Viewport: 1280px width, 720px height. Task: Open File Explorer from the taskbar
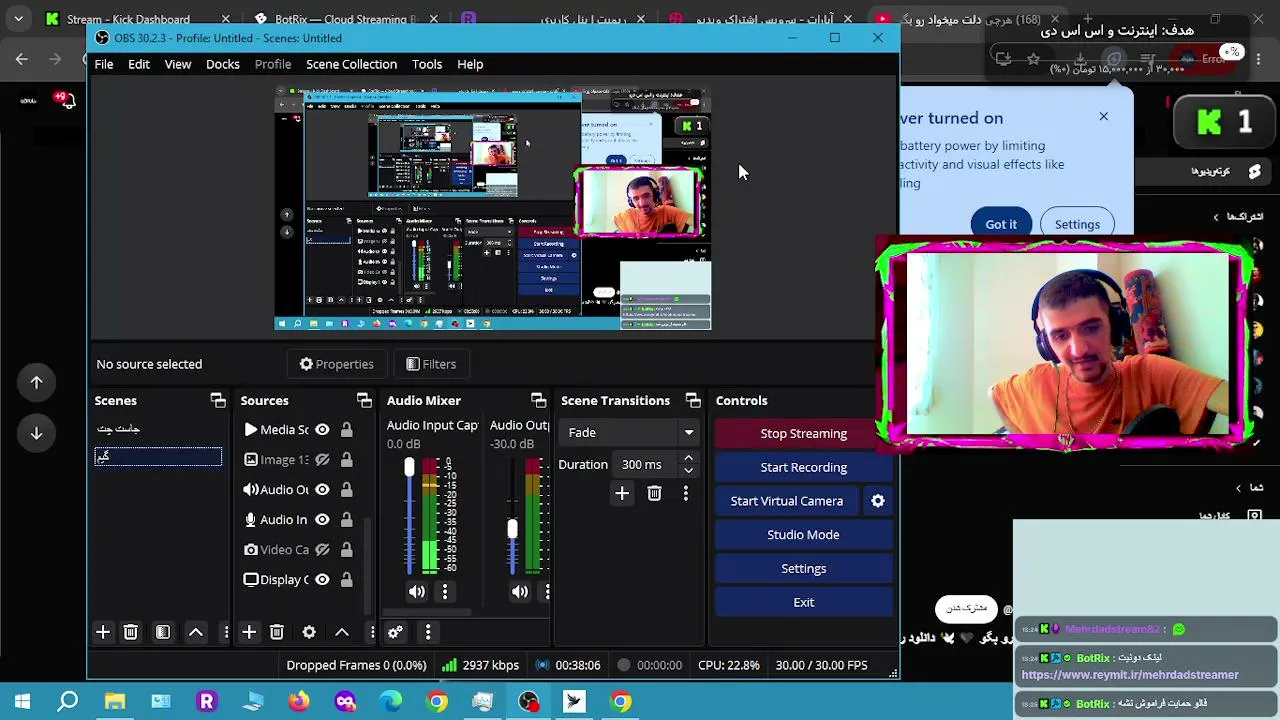[x=115, y=701]
